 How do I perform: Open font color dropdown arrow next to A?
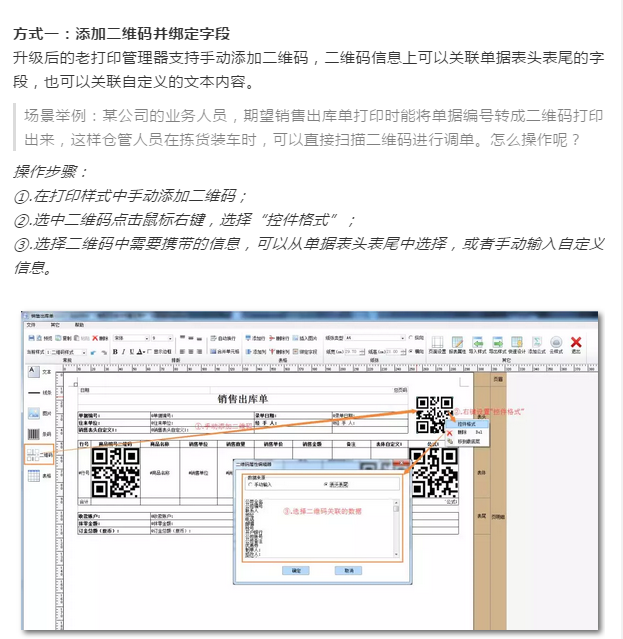(x=144, y=352)
